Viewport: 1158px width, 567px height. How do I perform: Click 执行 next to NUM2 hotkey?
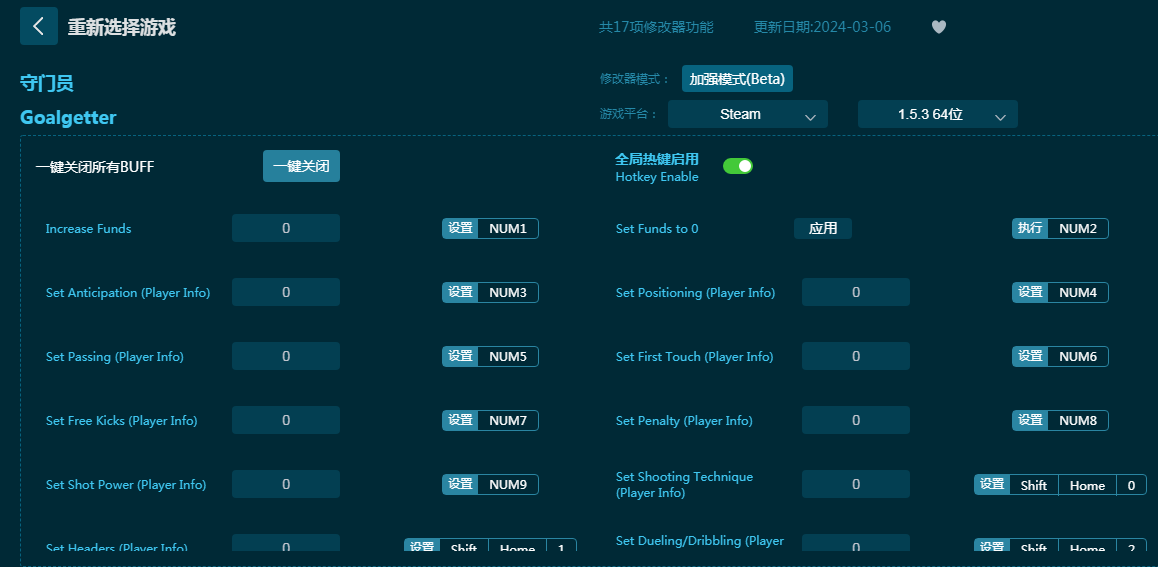[x=1030, y=229]
